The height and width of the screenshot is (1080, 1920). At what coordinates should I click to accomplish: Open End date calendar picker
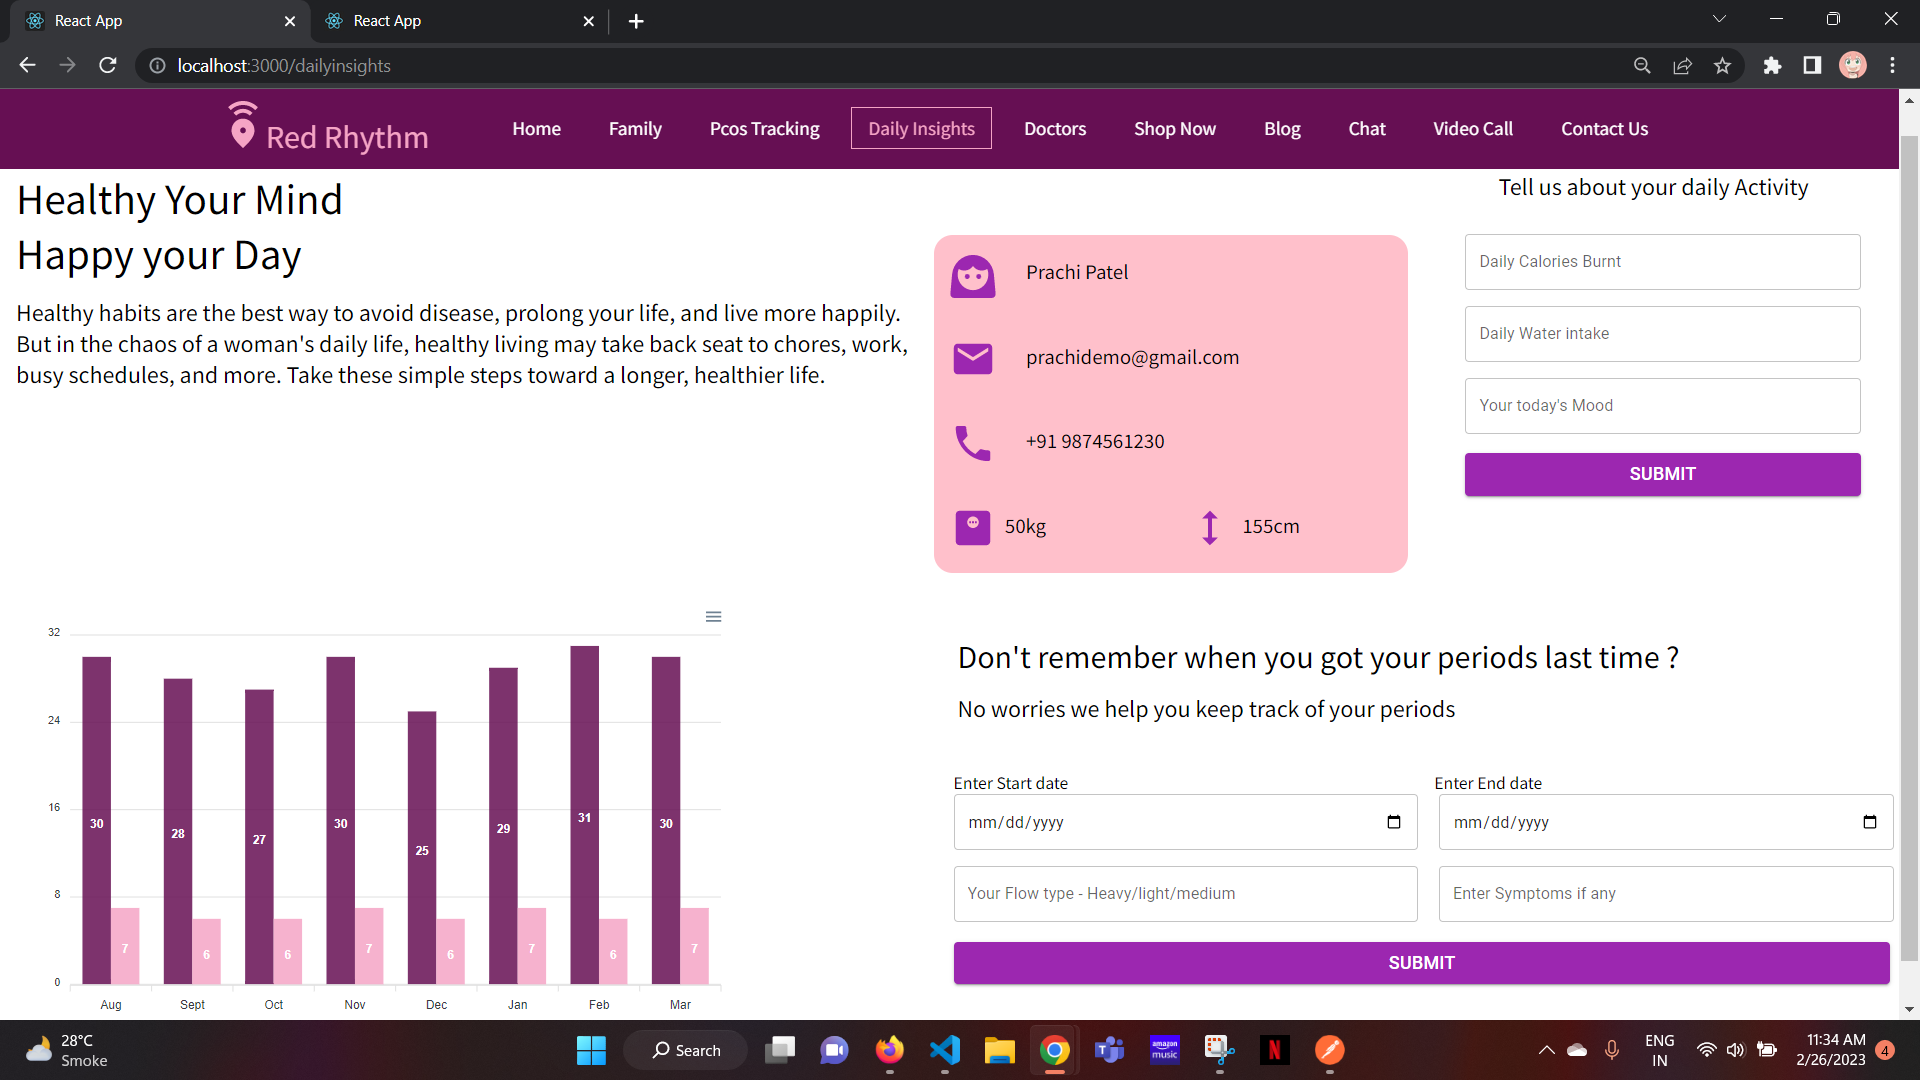coord(1869,822)
